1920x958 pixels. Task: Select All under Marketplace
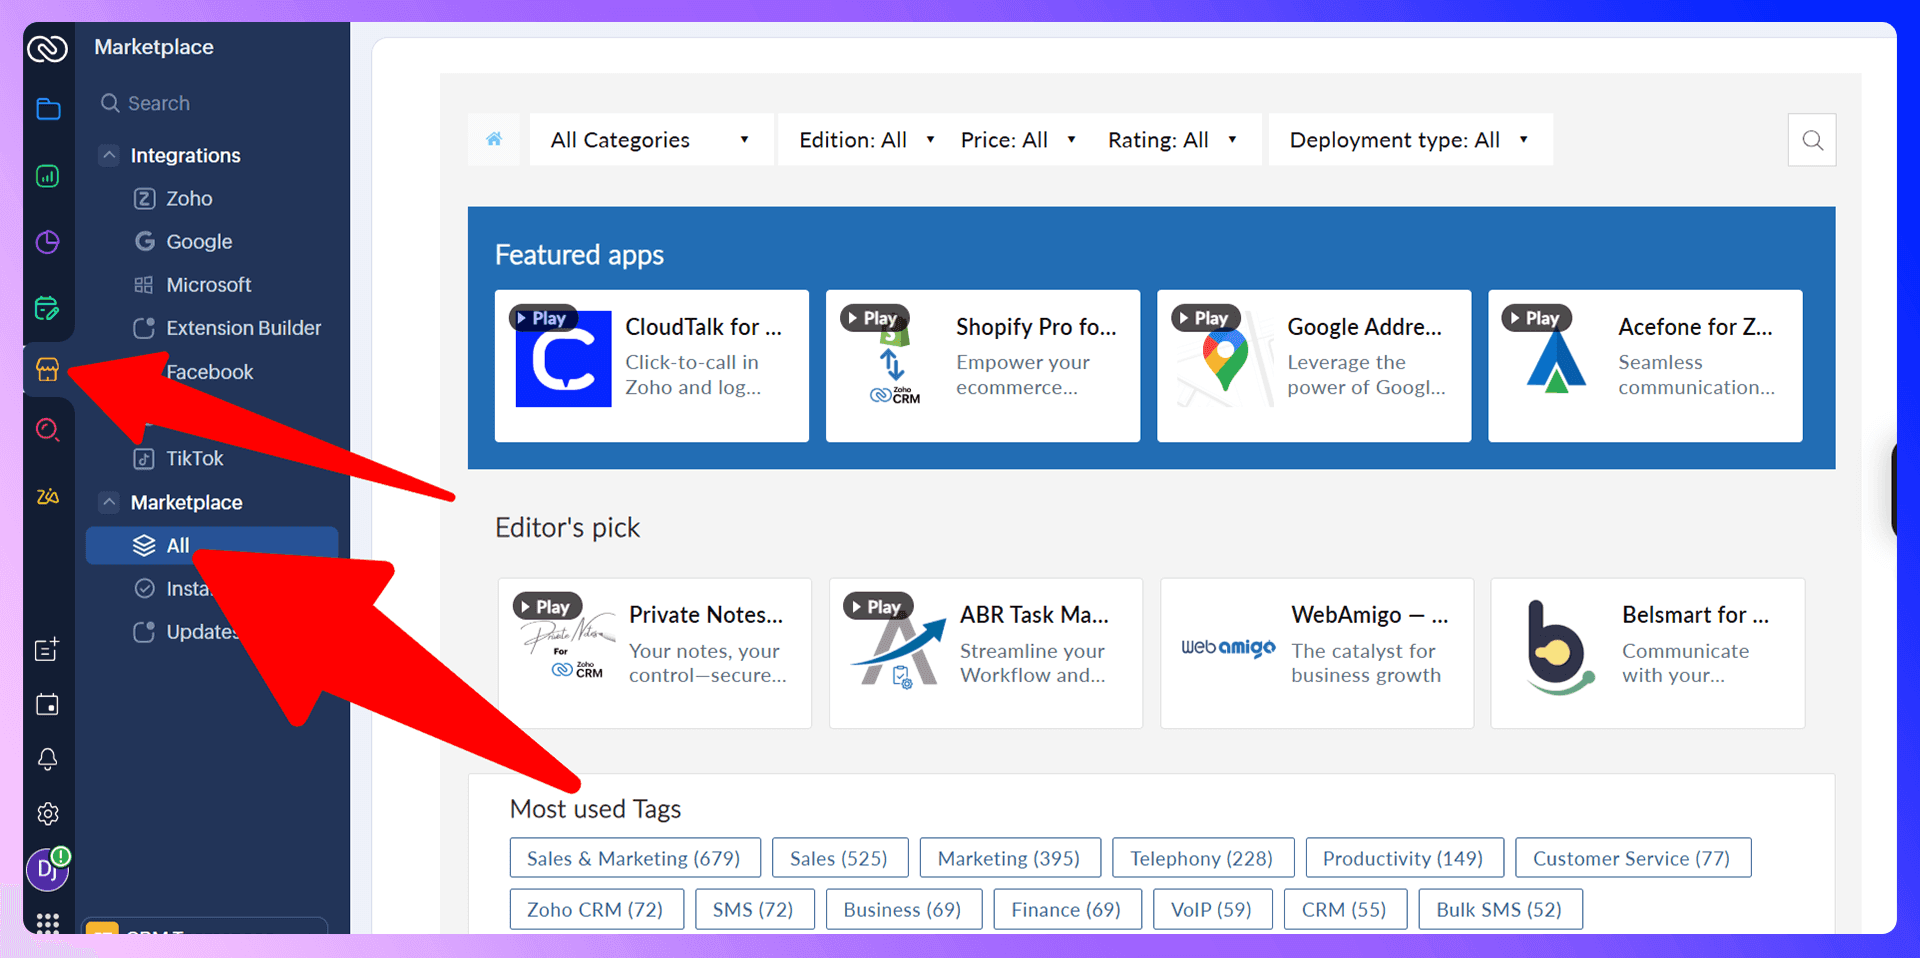click(x=211, y=545)
